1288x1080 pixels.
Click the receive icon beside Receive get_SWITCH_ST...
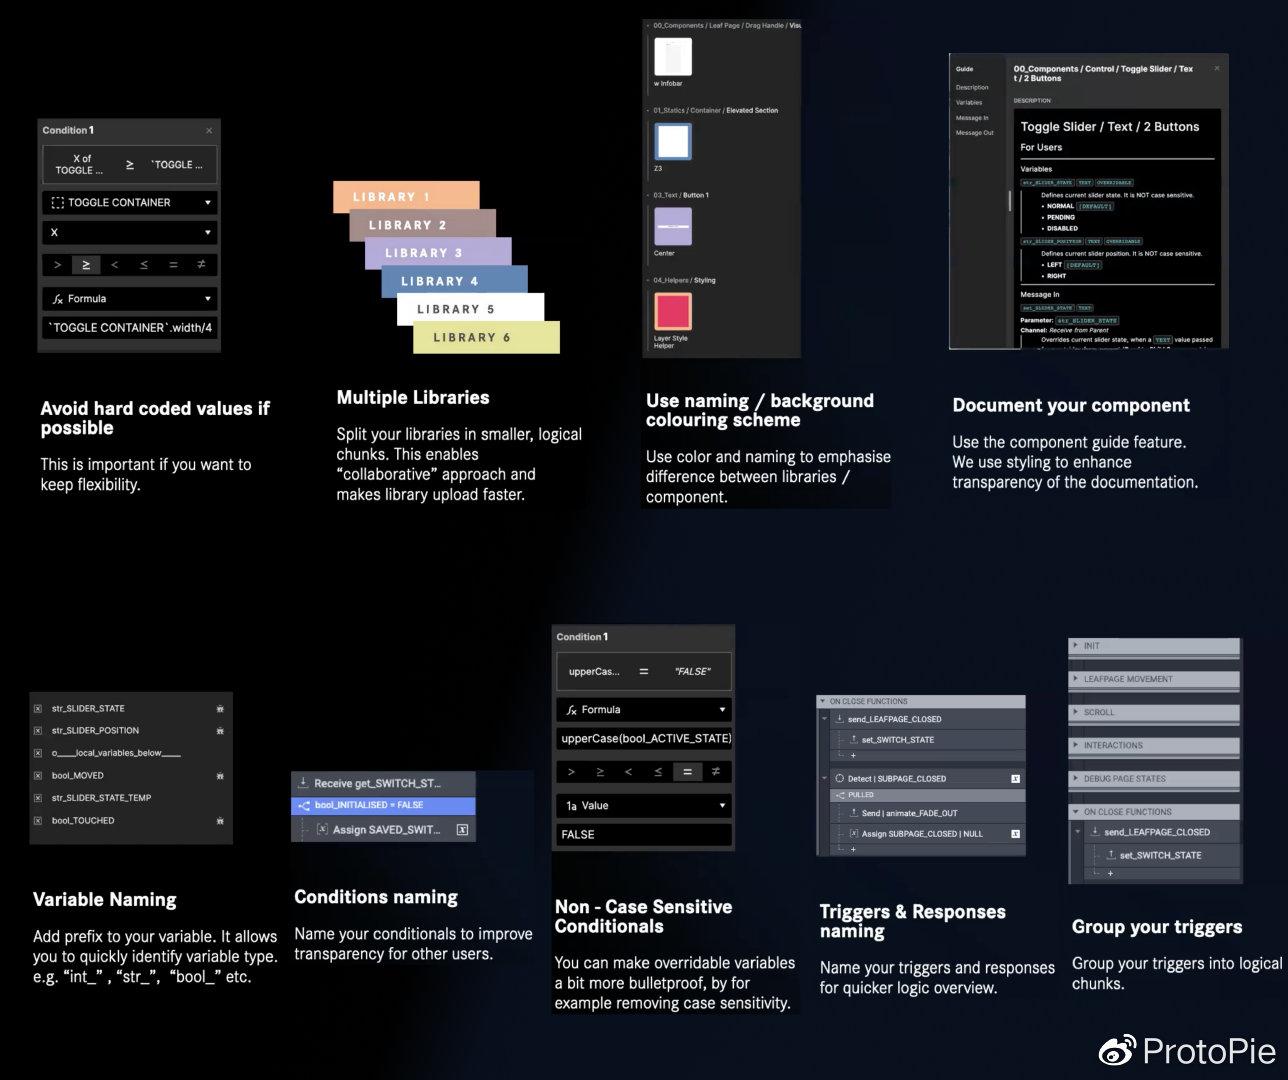click(303, 783)
